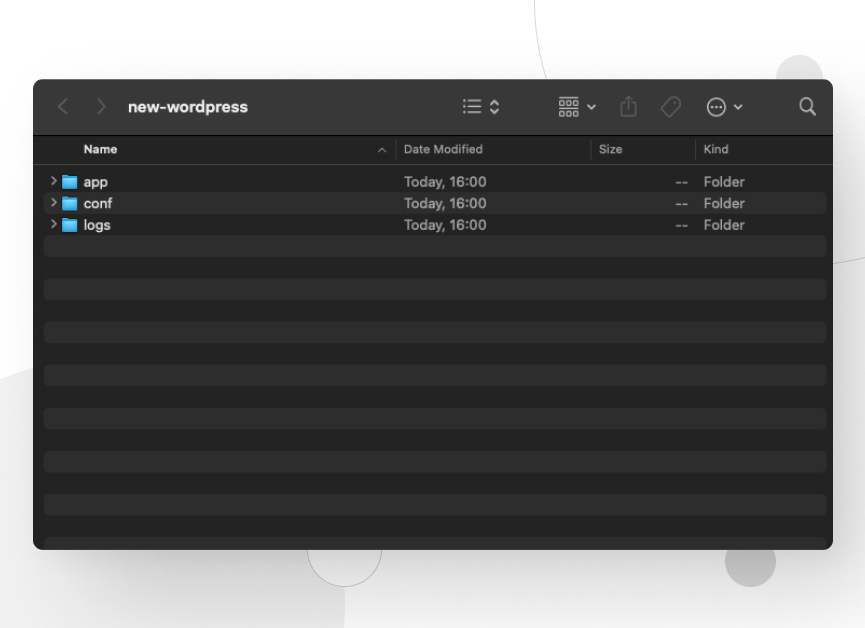Screen dimensions: 865x628
Task: Expand the app folder
Action: pos(54,181)
